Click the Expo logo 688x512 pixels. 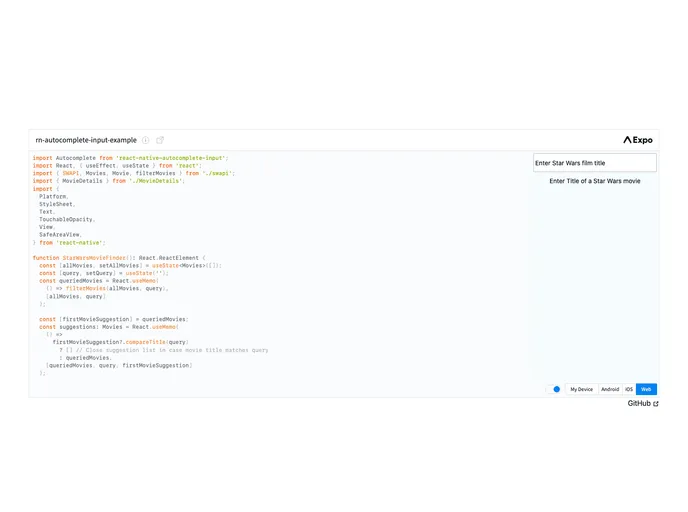pos(638,140)
